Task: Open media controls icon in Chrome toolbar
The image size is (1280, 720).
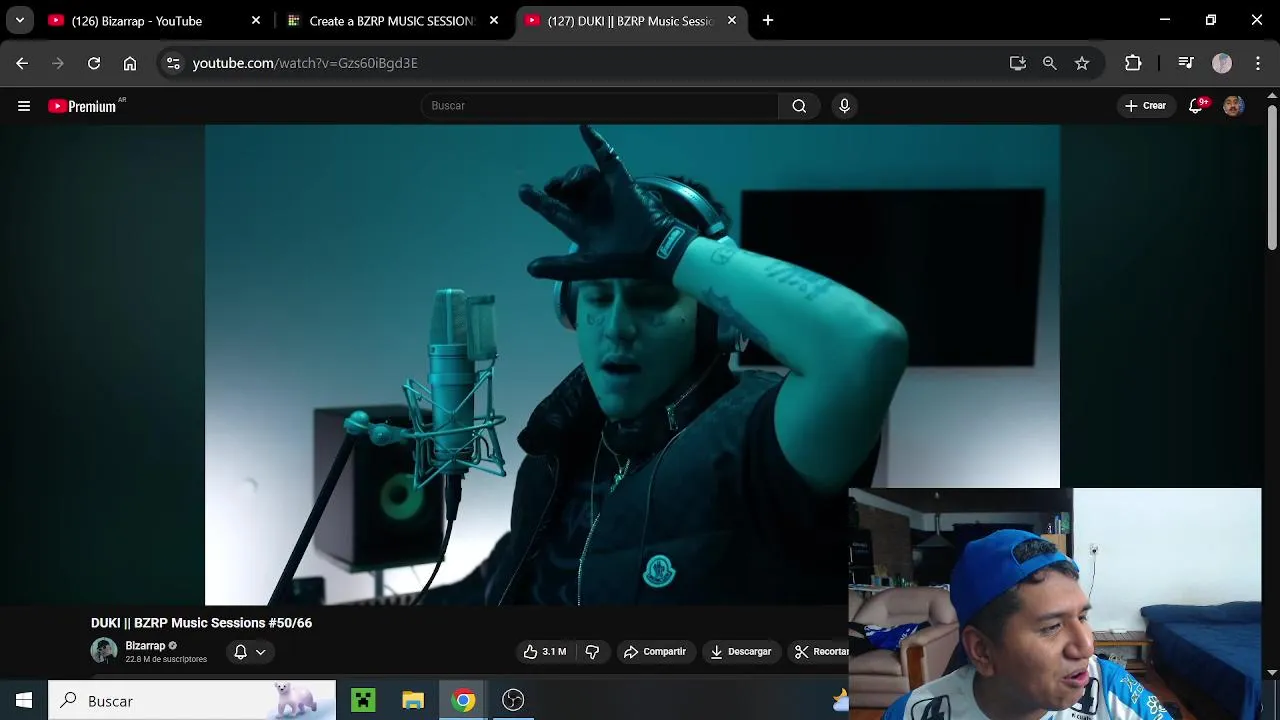Action: coord(1186,63)
